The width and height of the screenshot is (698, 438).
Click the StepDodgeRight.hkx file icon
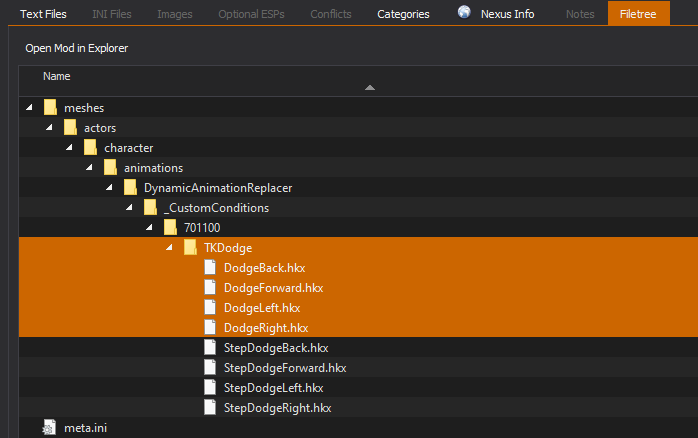click(x=210, y=407)
